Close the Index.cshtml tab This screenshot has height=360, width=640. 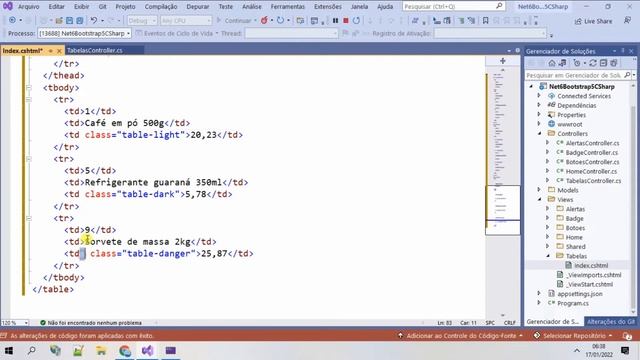coord(59,51)
